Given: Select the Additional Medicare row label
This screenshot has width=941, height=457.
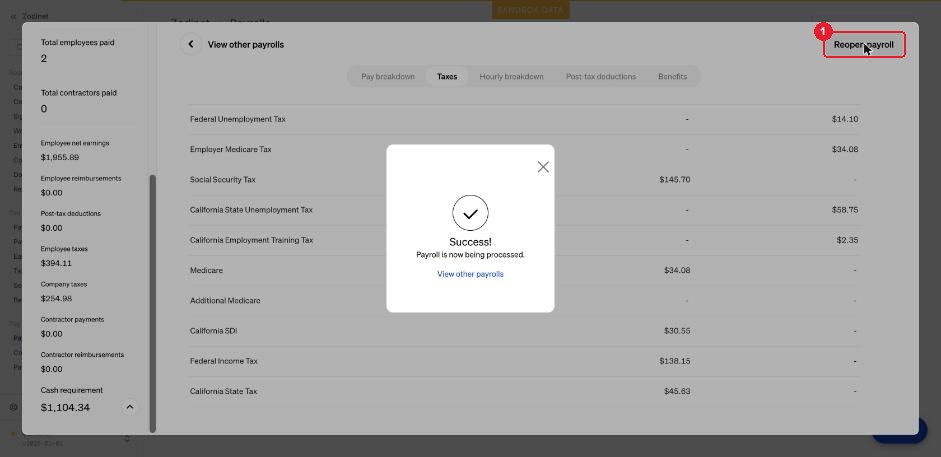Looking at the screenshot, I should pyautogui.click(x=225, y=300).
